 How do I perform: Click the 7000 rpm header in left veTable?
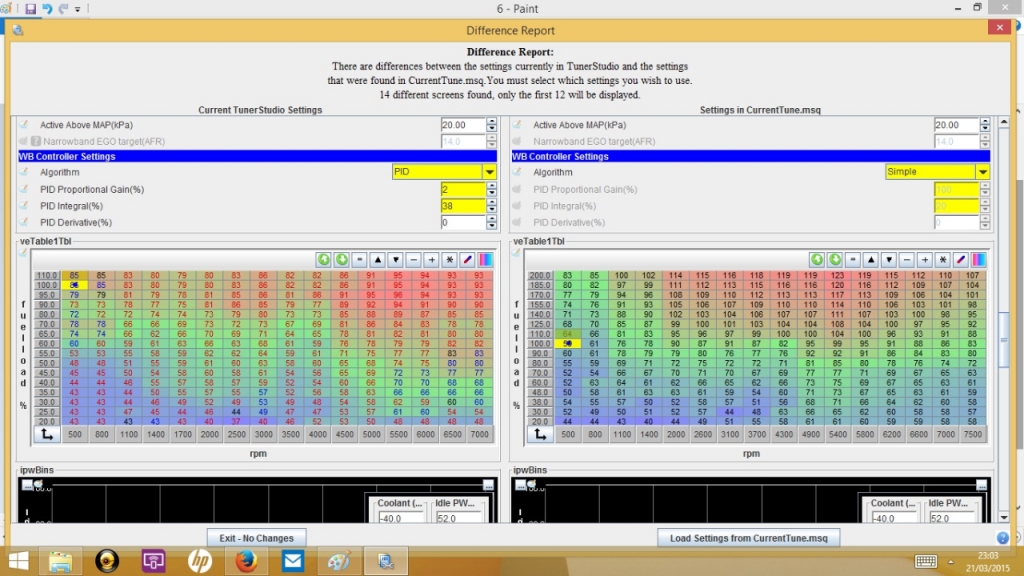pyautogui.click(x=479, y=434)
